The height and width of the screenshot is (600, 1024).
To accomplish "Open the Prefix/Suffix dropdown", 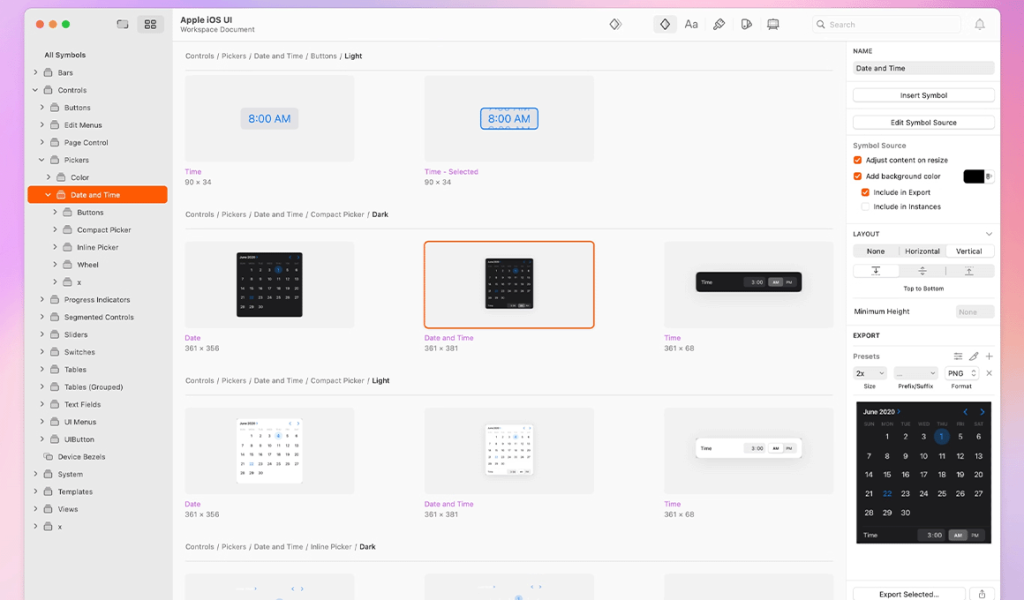I will (x=916, y=373).
